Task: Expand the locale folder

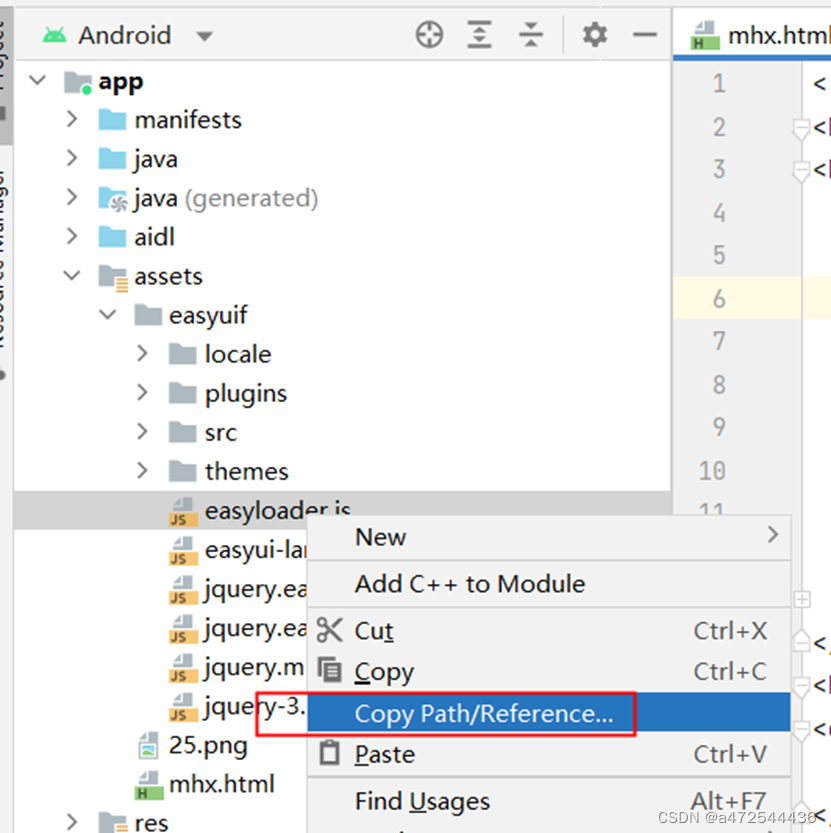Action: pos(142,354)
